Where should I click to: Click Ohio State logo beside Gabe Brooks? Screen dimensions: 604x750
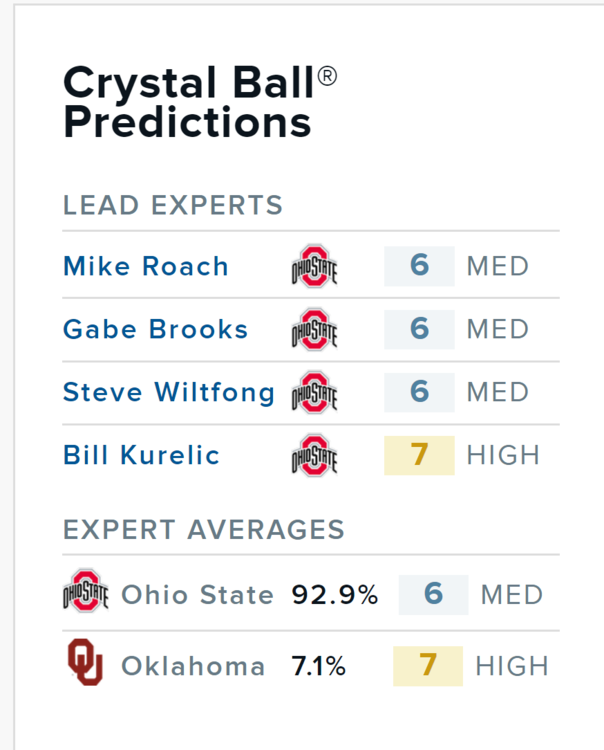(314, 329)
